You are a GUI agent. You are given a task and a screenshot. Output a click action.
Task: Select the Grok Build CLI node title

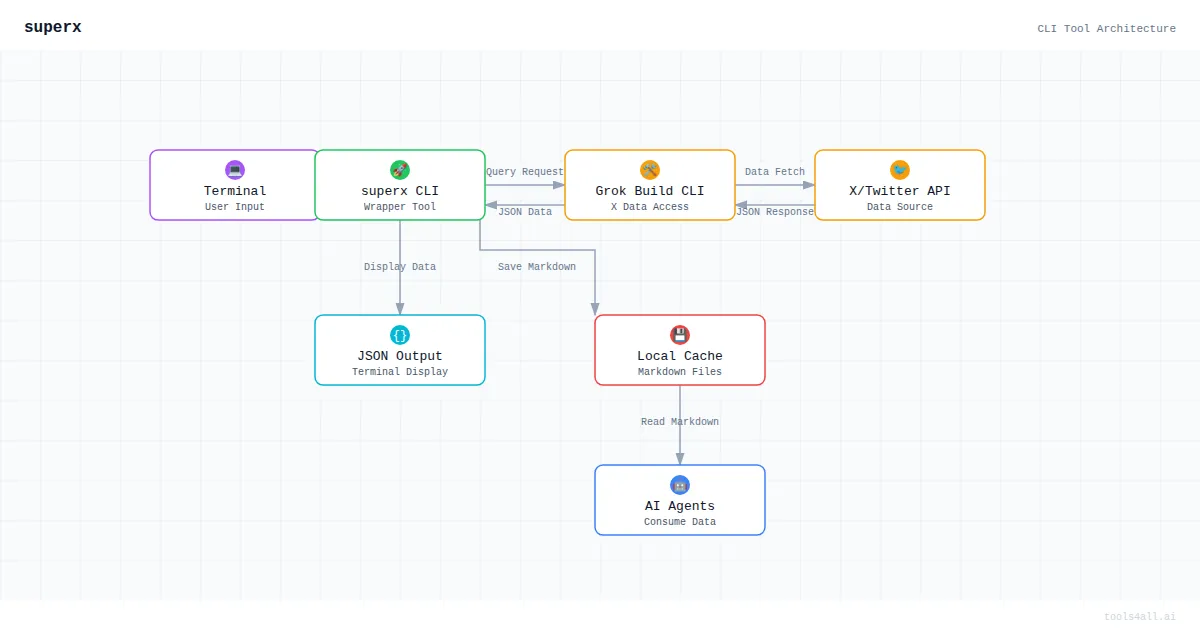click(x=650, y=191)
